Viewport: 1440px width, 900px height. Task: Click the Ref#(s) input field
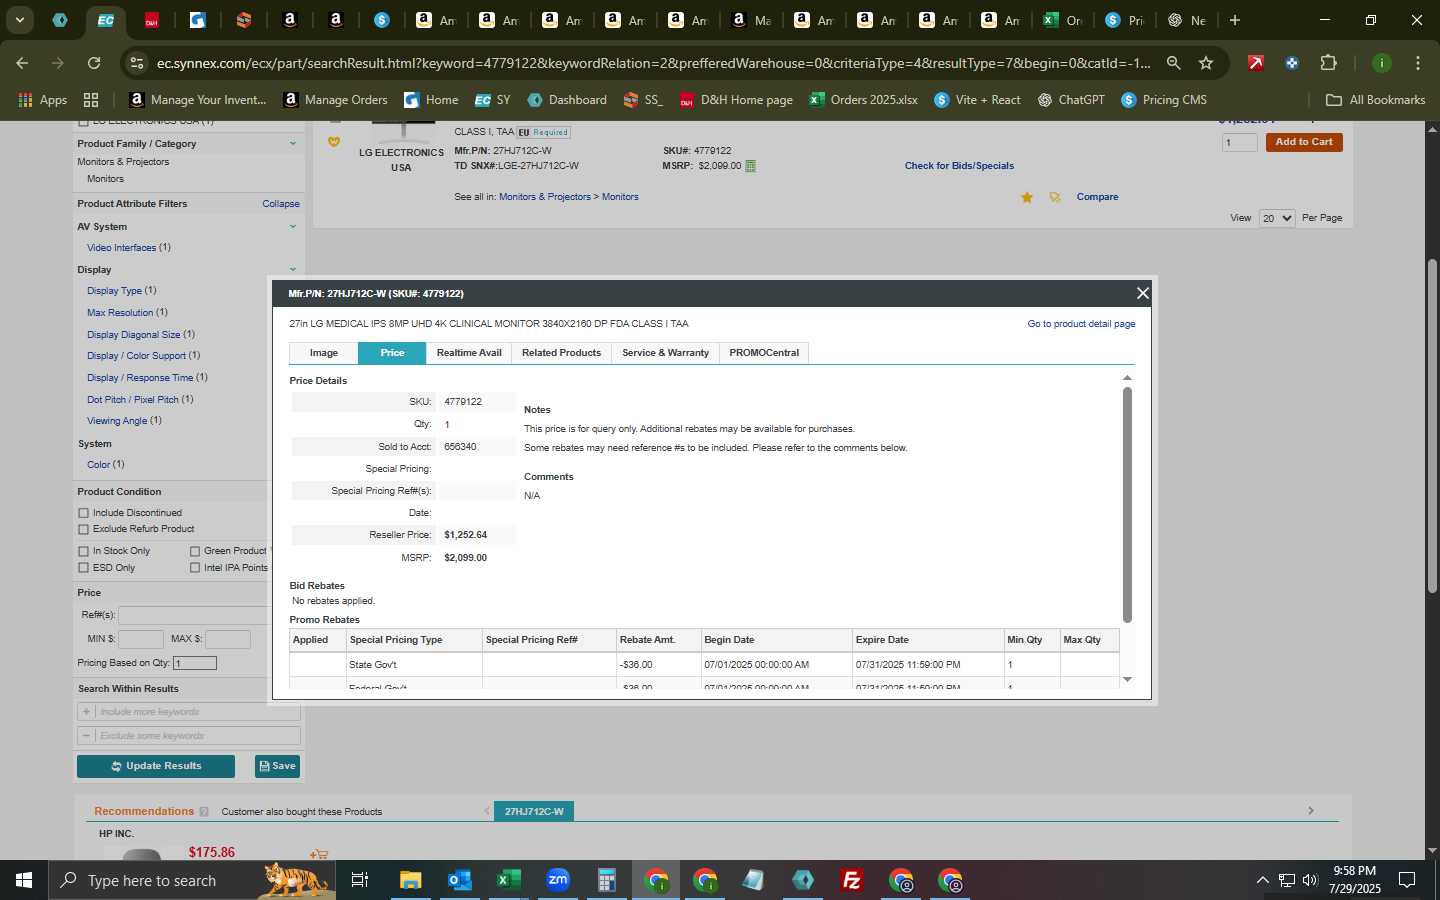click(x=194, y=615)
